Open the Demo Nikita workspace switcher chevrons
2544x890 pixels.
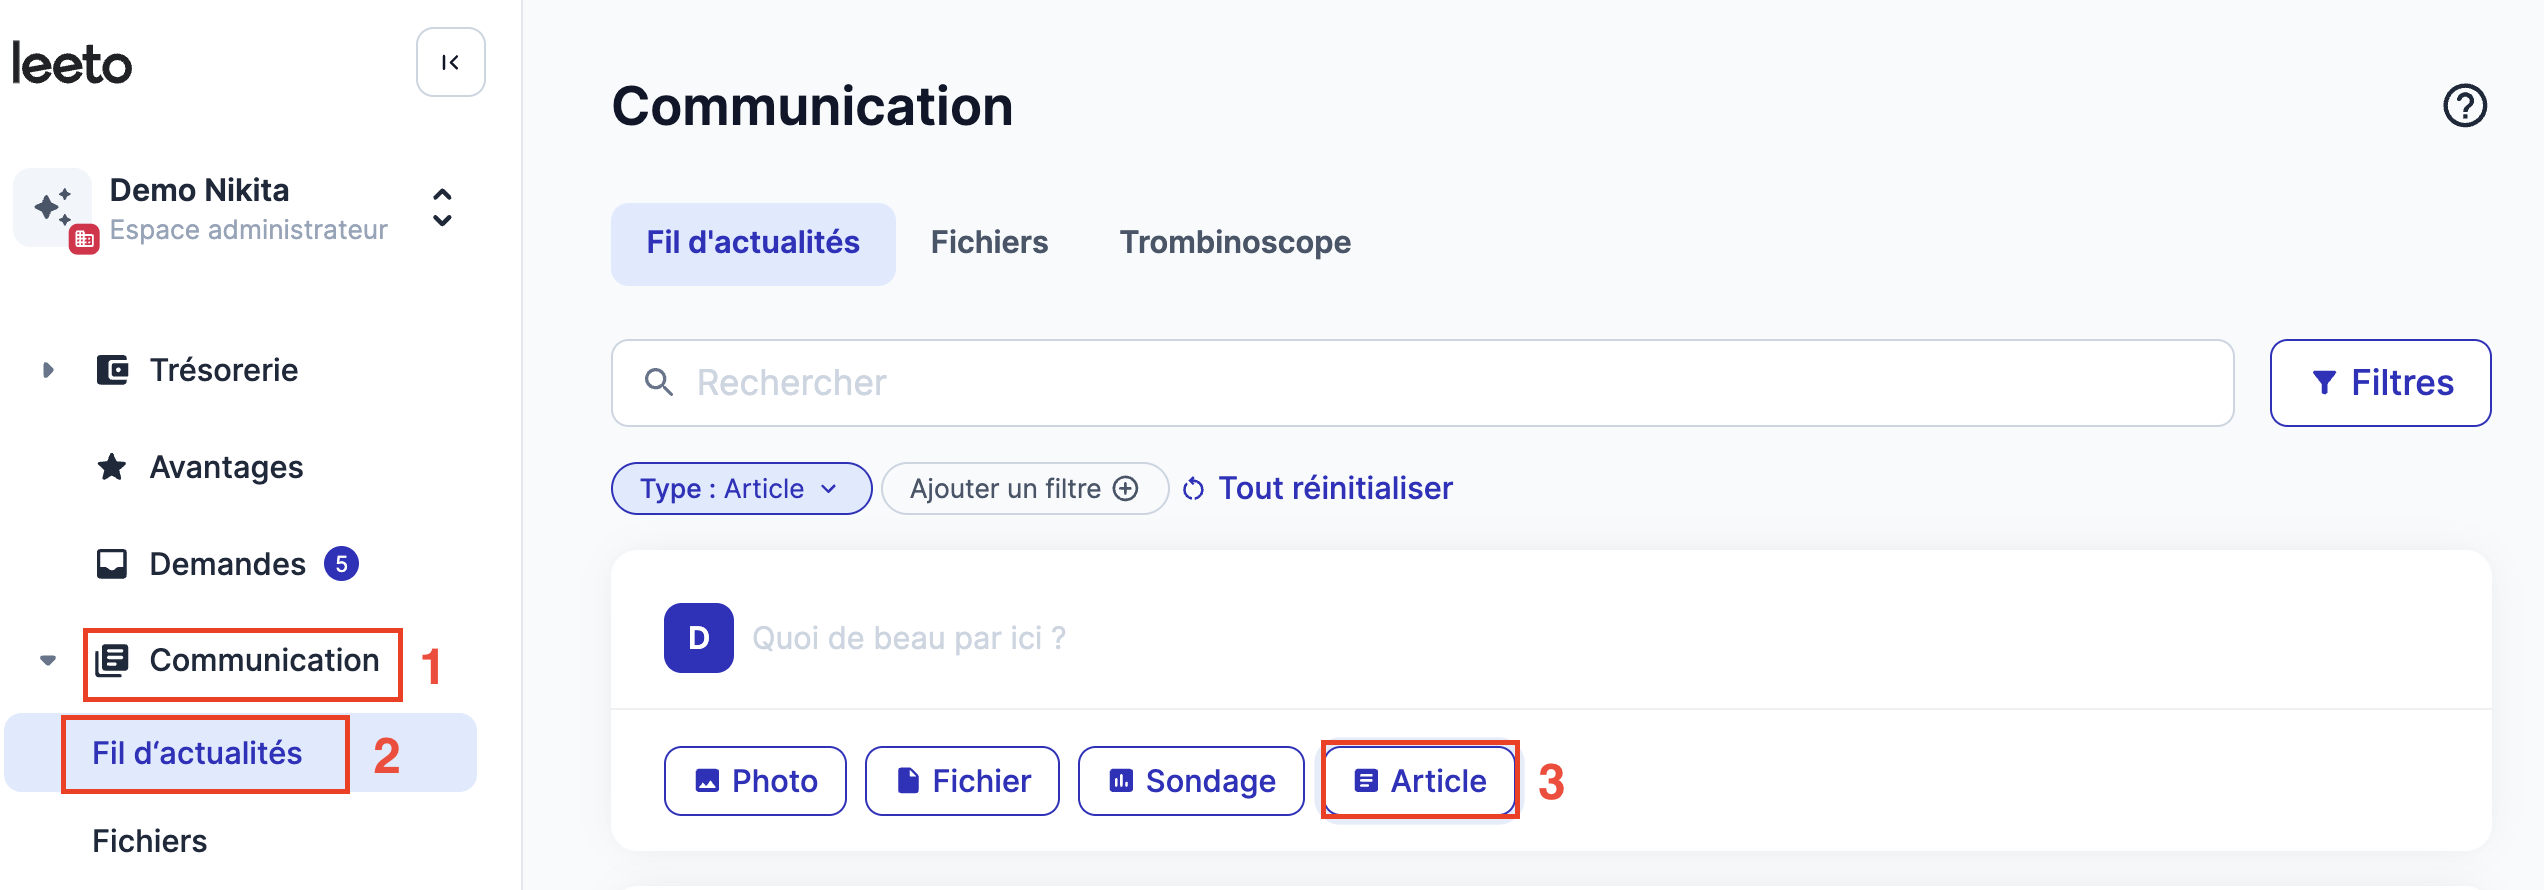(442, 208)
